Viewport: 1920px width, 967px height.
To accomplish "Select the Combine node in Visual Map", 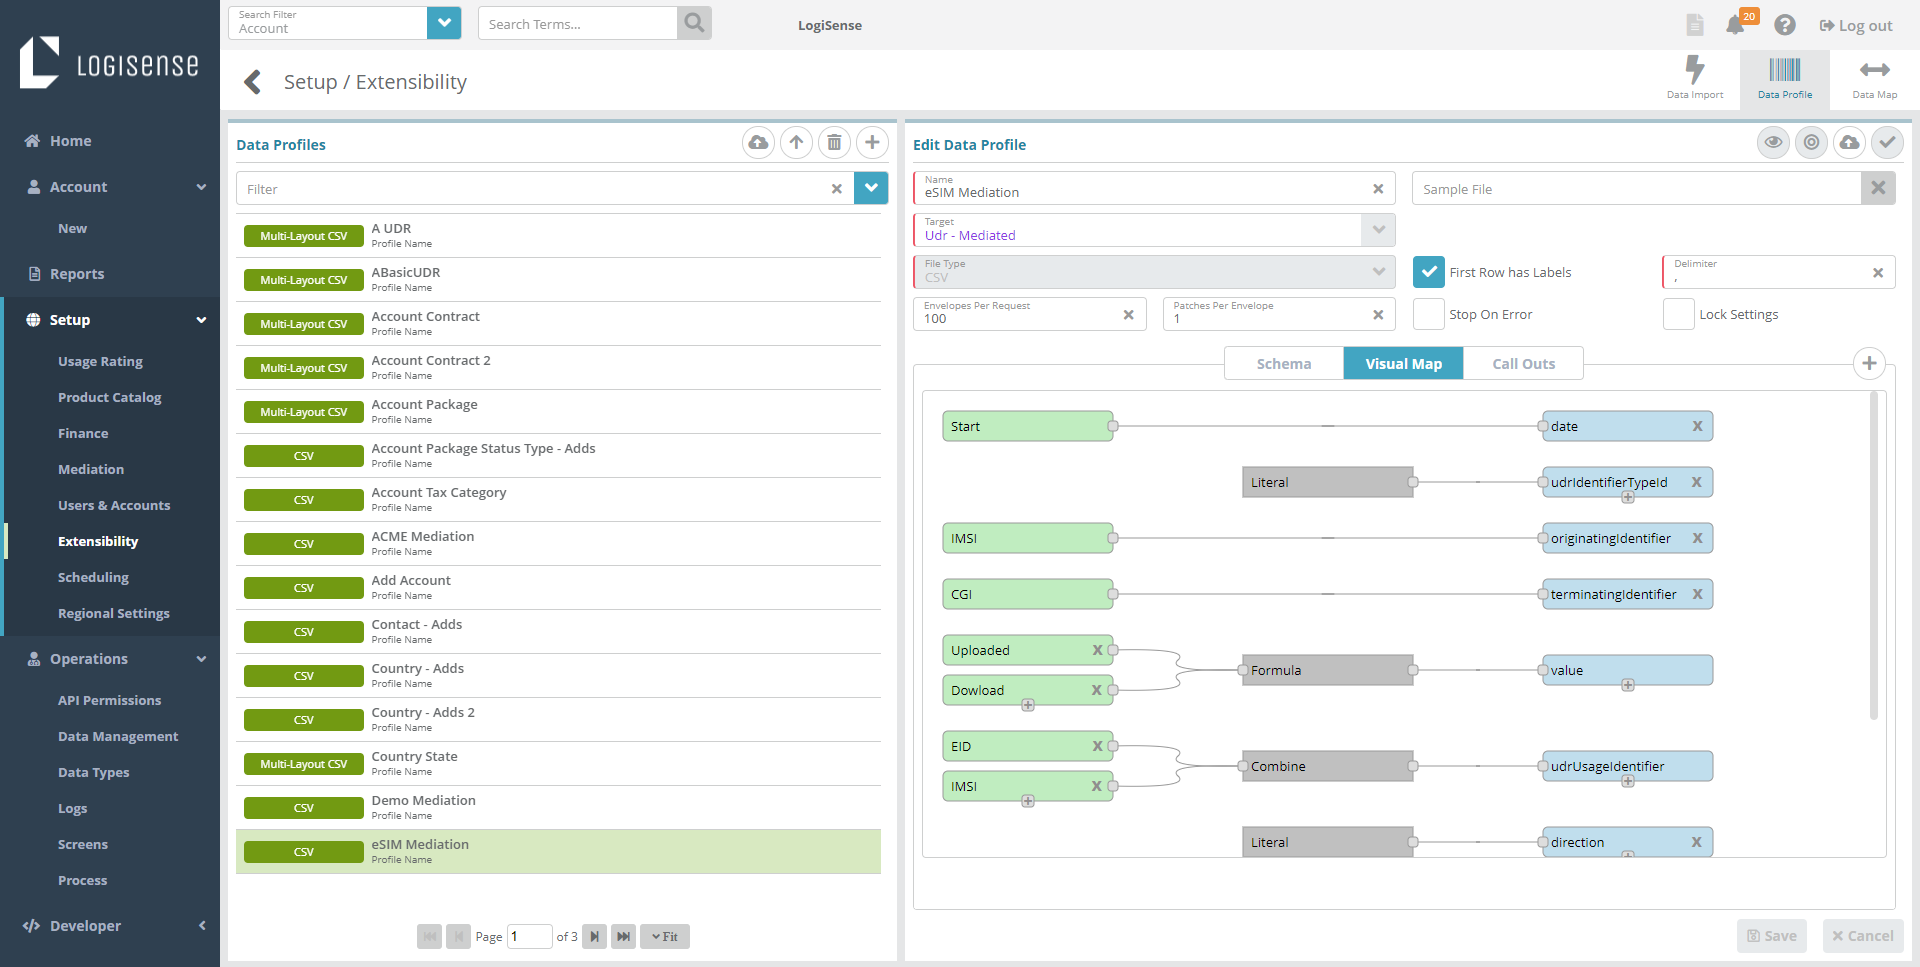I will [1327, 766].
